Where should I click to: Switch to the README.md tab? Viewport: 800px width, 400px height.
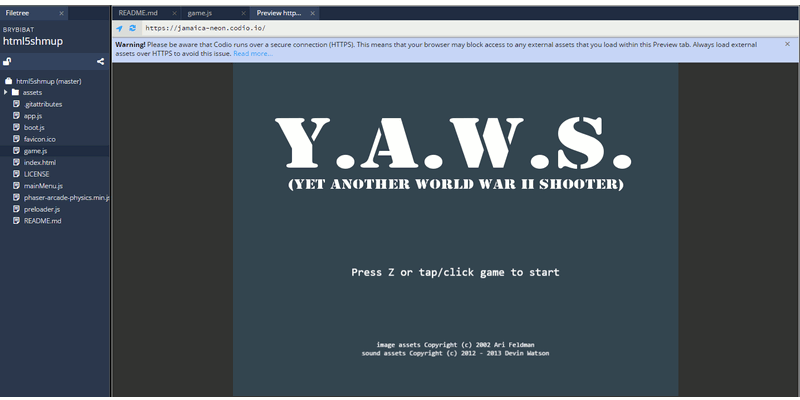click(x=138, y=13)
